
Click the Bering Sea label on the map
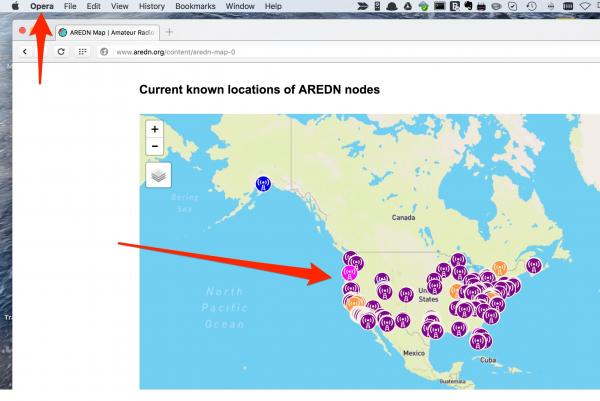click(x=184, y=203)
